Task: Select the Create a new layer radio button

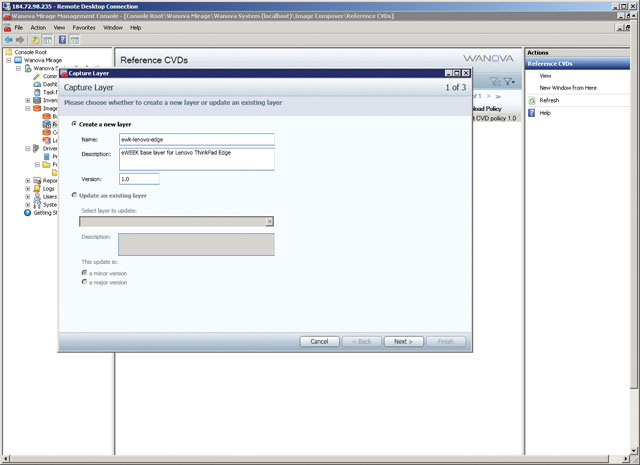Action: (74, 124)
